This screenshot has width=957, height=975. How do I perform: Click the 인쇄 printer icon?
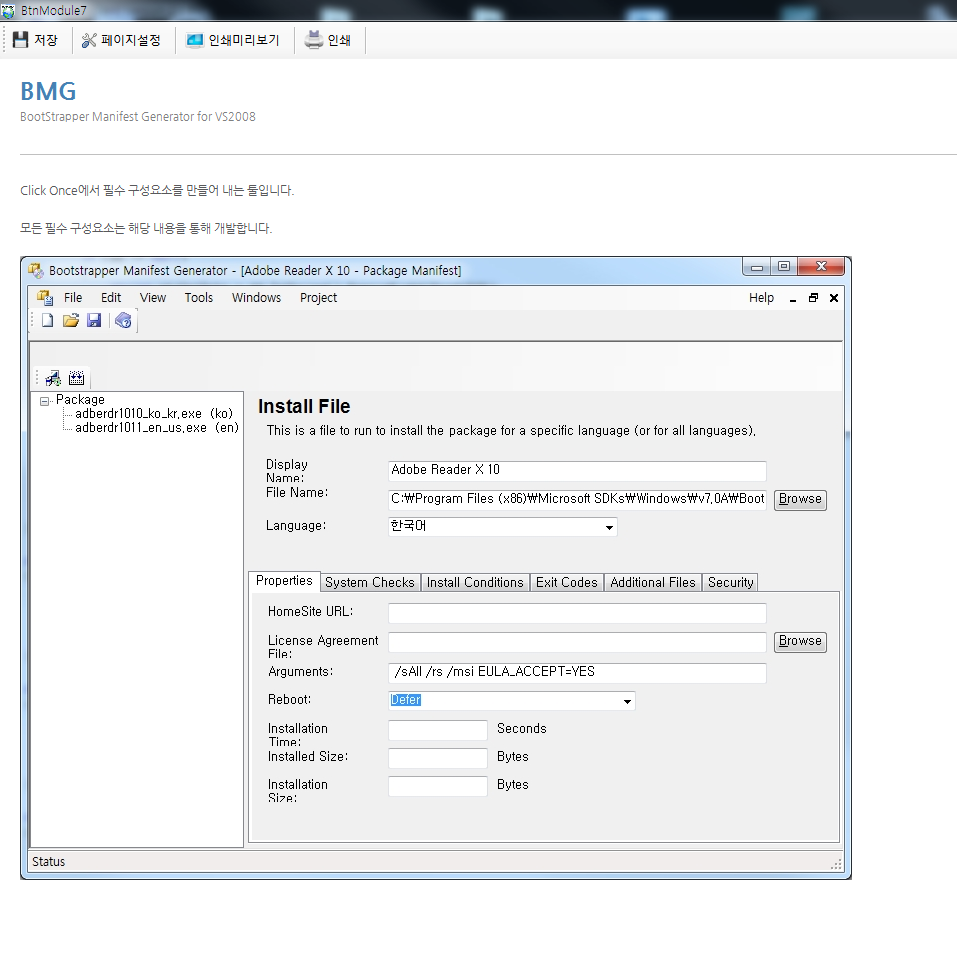tap(313, 40)
